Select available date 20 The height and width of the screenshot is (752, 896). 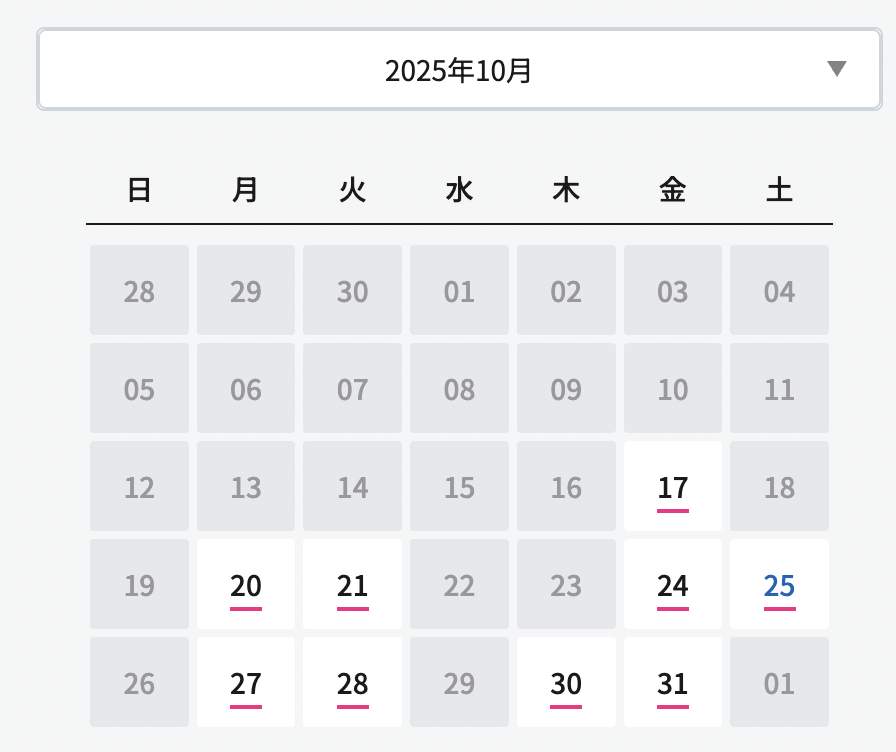(246, 585)
